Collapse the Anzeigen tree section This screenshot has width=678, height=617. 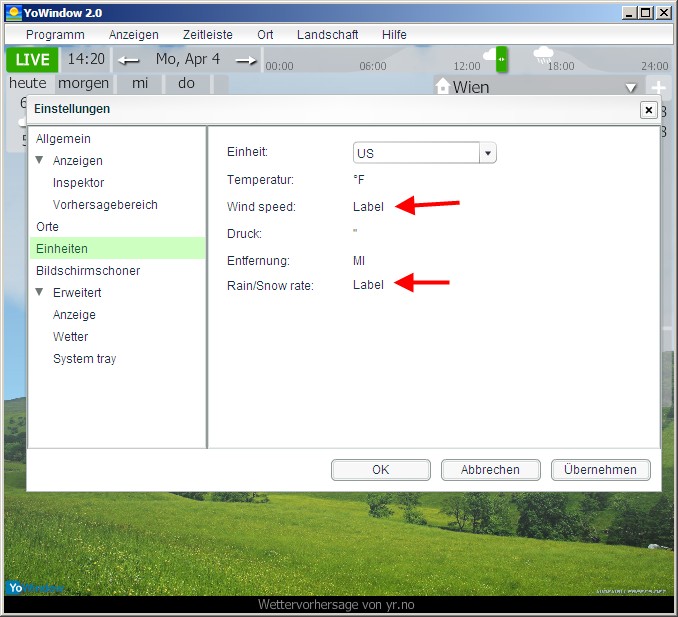pos(40,161)
